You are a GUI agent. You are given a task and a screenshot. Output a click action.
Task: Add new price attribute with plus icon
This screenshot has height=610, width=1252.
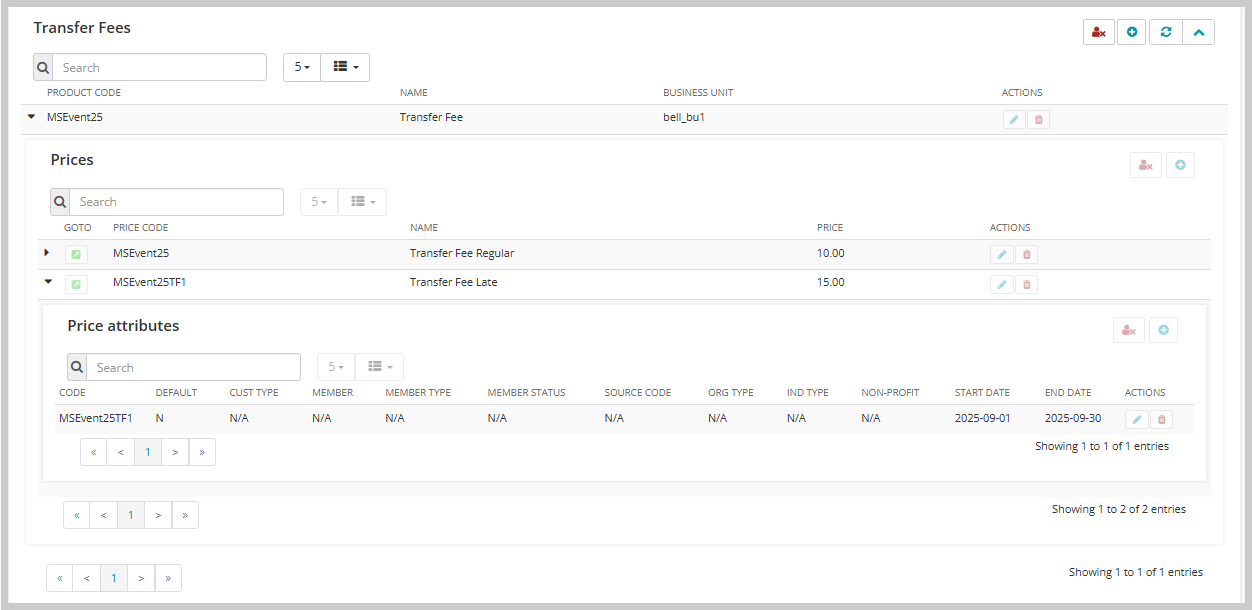[x=1163, y=330]
